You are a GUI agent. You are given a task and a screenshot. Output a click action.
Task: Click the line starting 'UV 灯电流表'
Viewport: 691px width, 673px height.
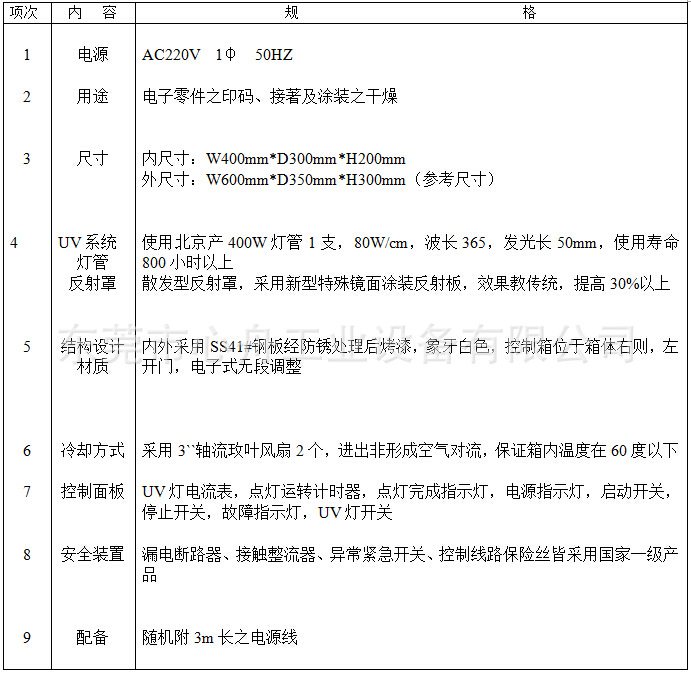(x=407, y=491)
